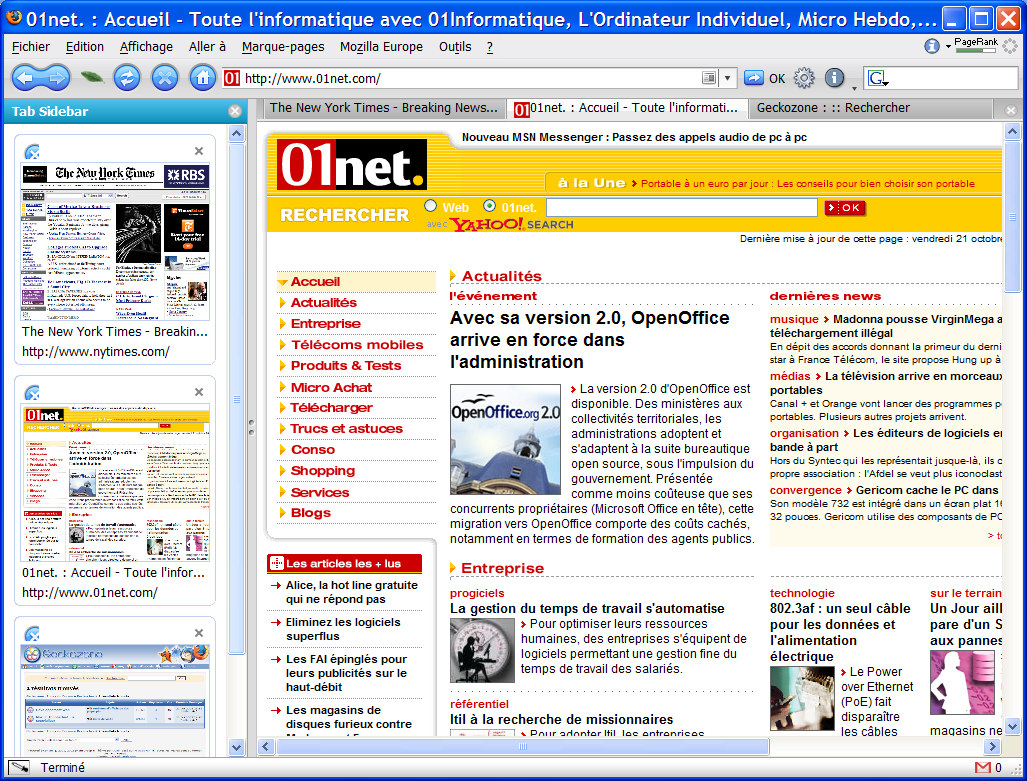The width and height of the screenshot is (1027, 781).
Task: Select the Web search radio button
Action: pyautogui.click(x=430, y=206)
